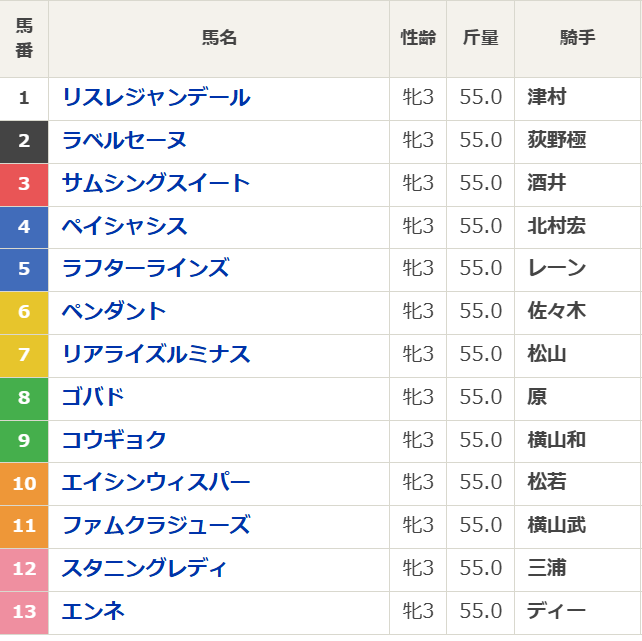Click horse name リアライズルミナス
This screenshot has width=642, height=641.
pyautogui.click(x=156, y=355)
